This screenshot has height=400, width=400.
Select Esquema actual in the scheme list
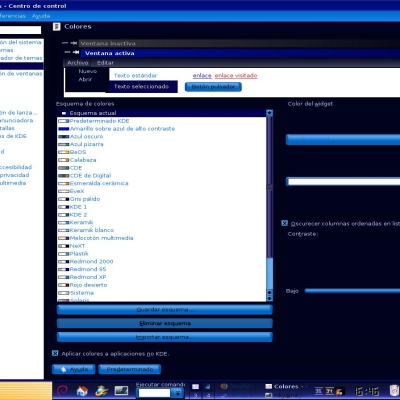click(162, 113)
